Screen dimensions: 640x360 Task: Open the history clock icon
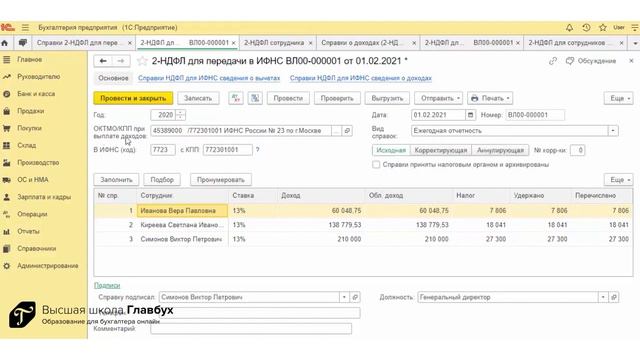coord(586,27)
